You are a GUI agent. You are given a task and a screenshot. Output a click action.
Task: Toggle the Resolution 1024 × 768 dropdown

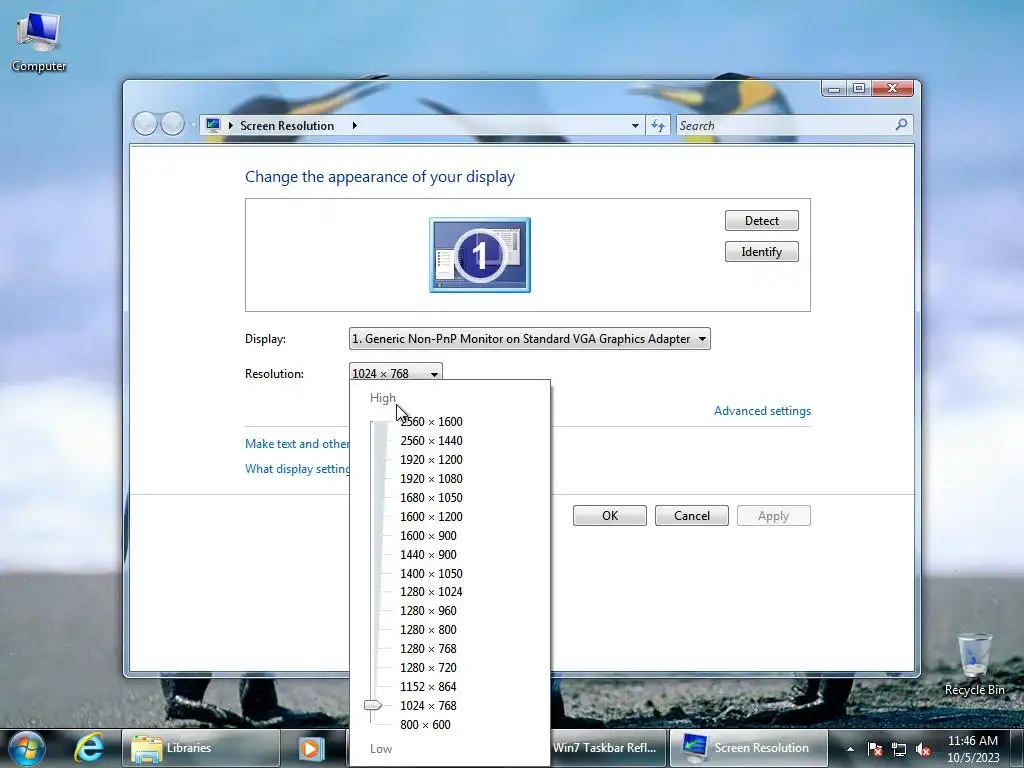[396, 372]
